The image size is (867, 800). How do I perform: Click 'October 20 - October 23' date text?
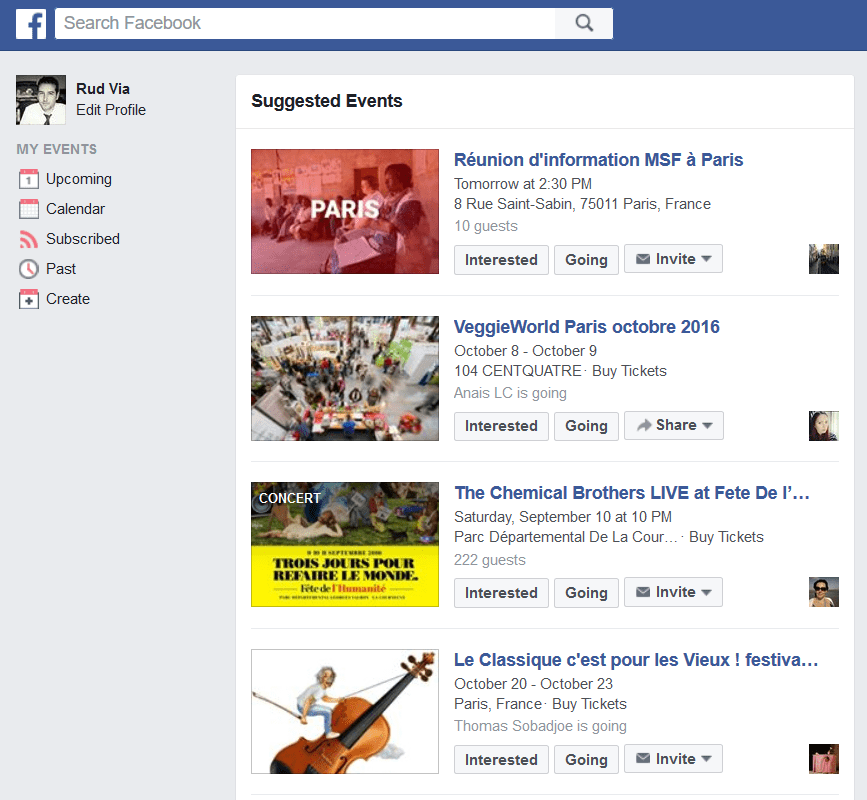534,684
